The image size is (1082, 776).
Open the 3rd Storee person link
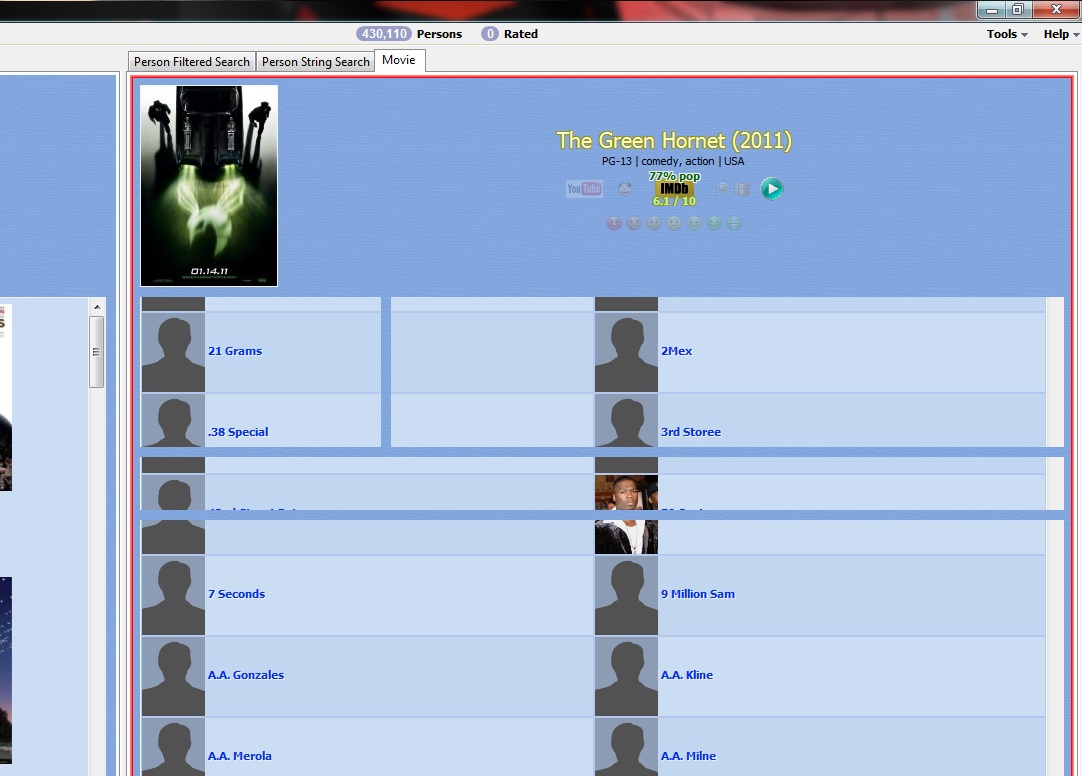point(691,432)
